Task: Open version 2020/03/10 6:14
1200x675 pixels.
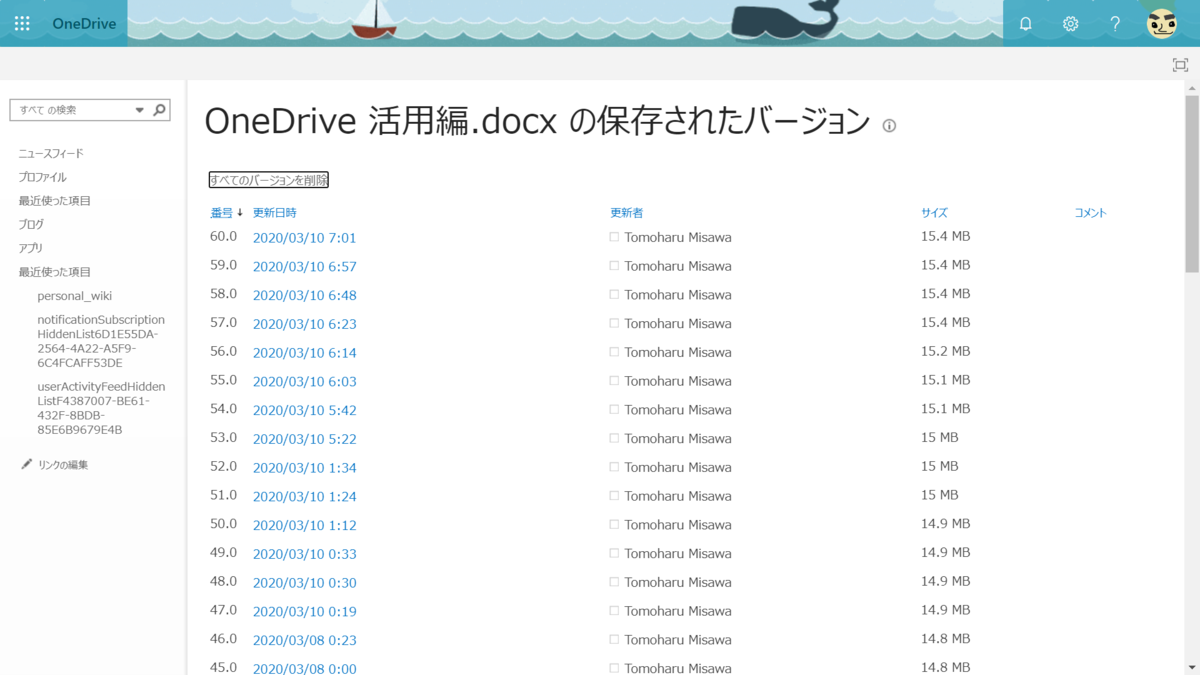Action: click(x=304, y=353)
